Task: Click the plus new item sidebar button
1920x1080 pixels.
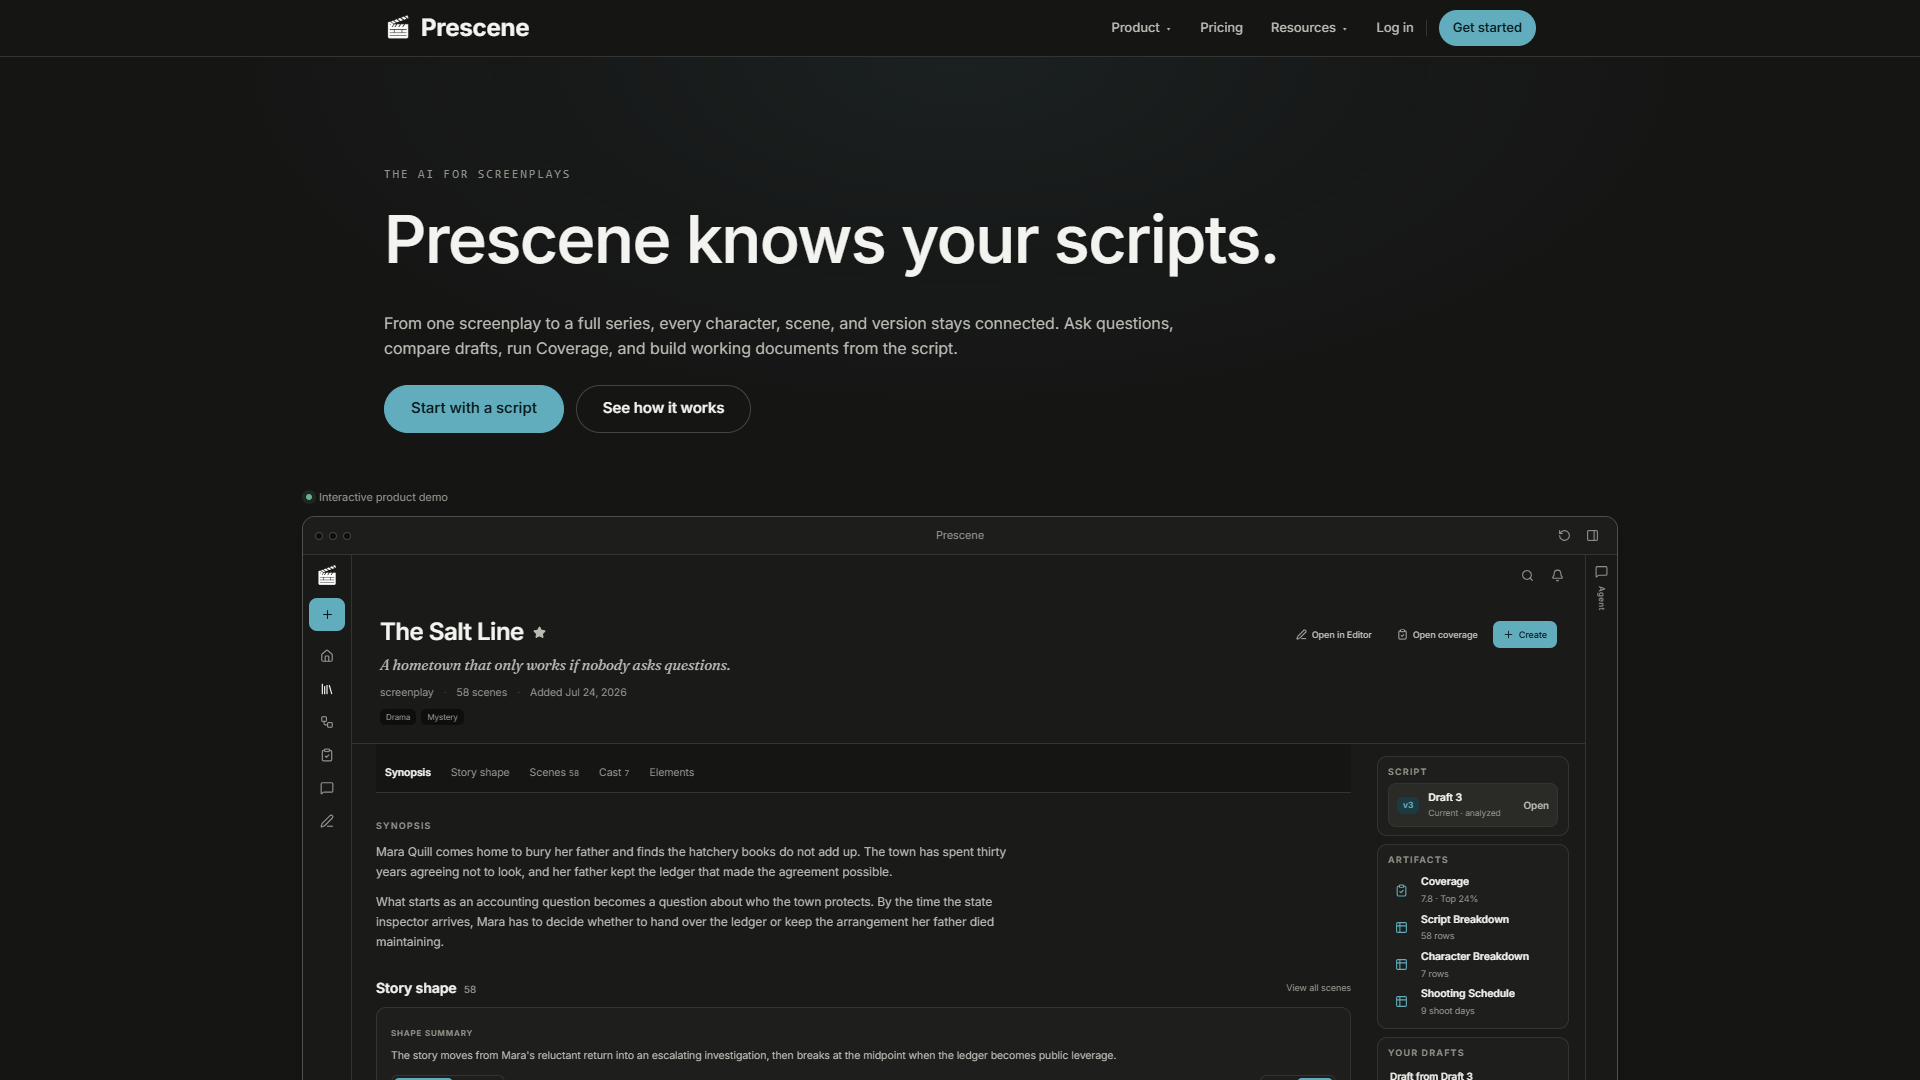Action: coord(327,615)
